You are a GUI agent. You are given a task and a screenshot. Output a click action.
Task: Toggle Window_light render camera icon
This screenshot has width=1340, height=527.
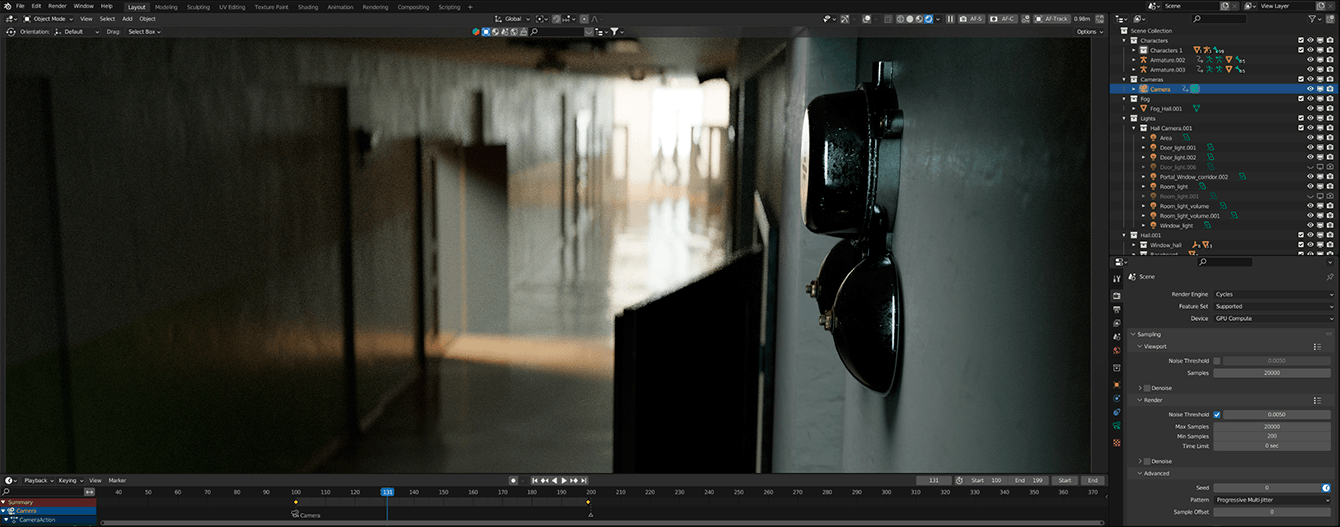tap(1330, 226)
